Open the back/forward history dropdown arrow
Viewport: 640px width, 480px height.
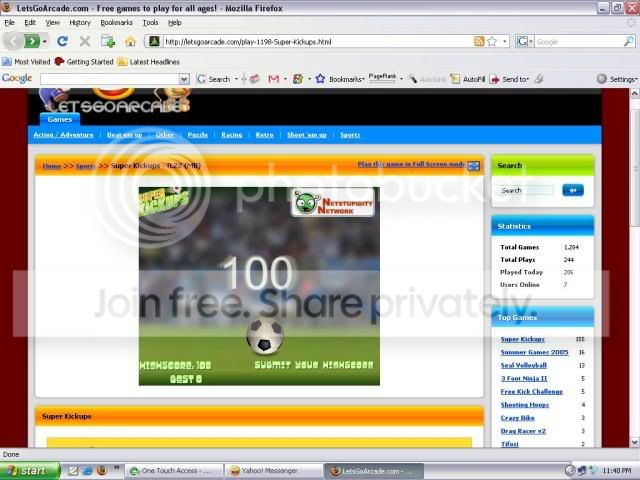coord(44,42)
